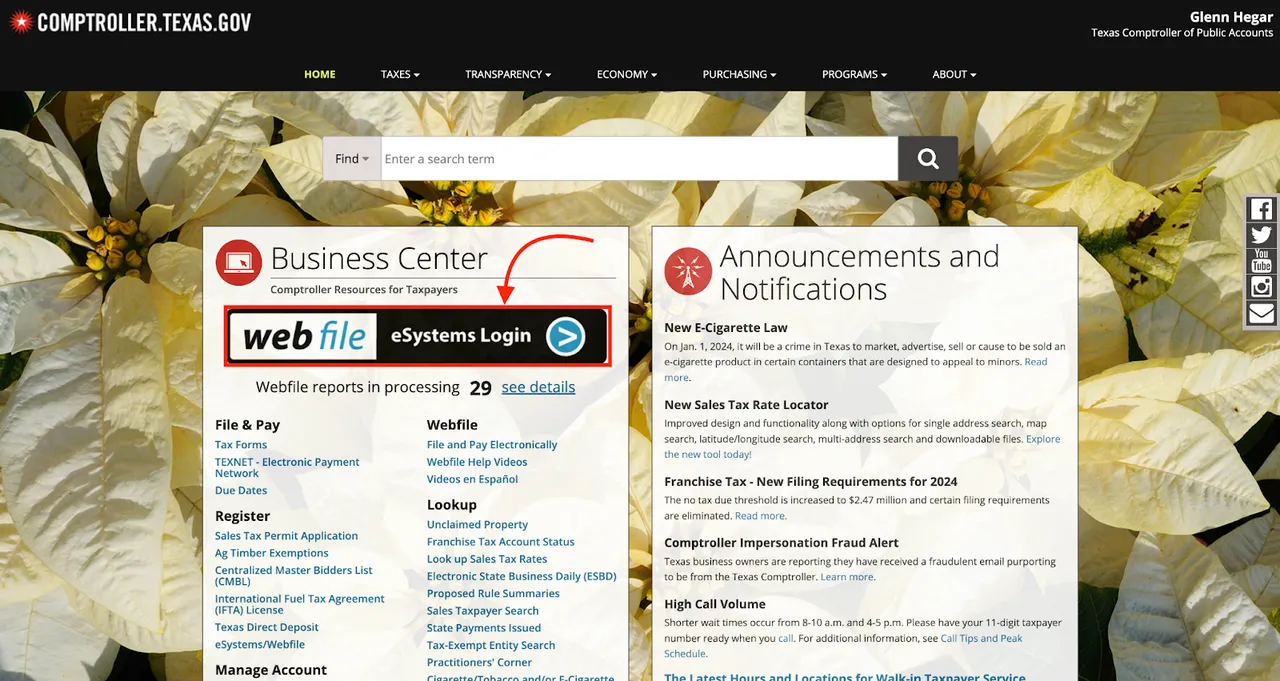Expand the Taxes menu dropdown

(x=400, y=74)
